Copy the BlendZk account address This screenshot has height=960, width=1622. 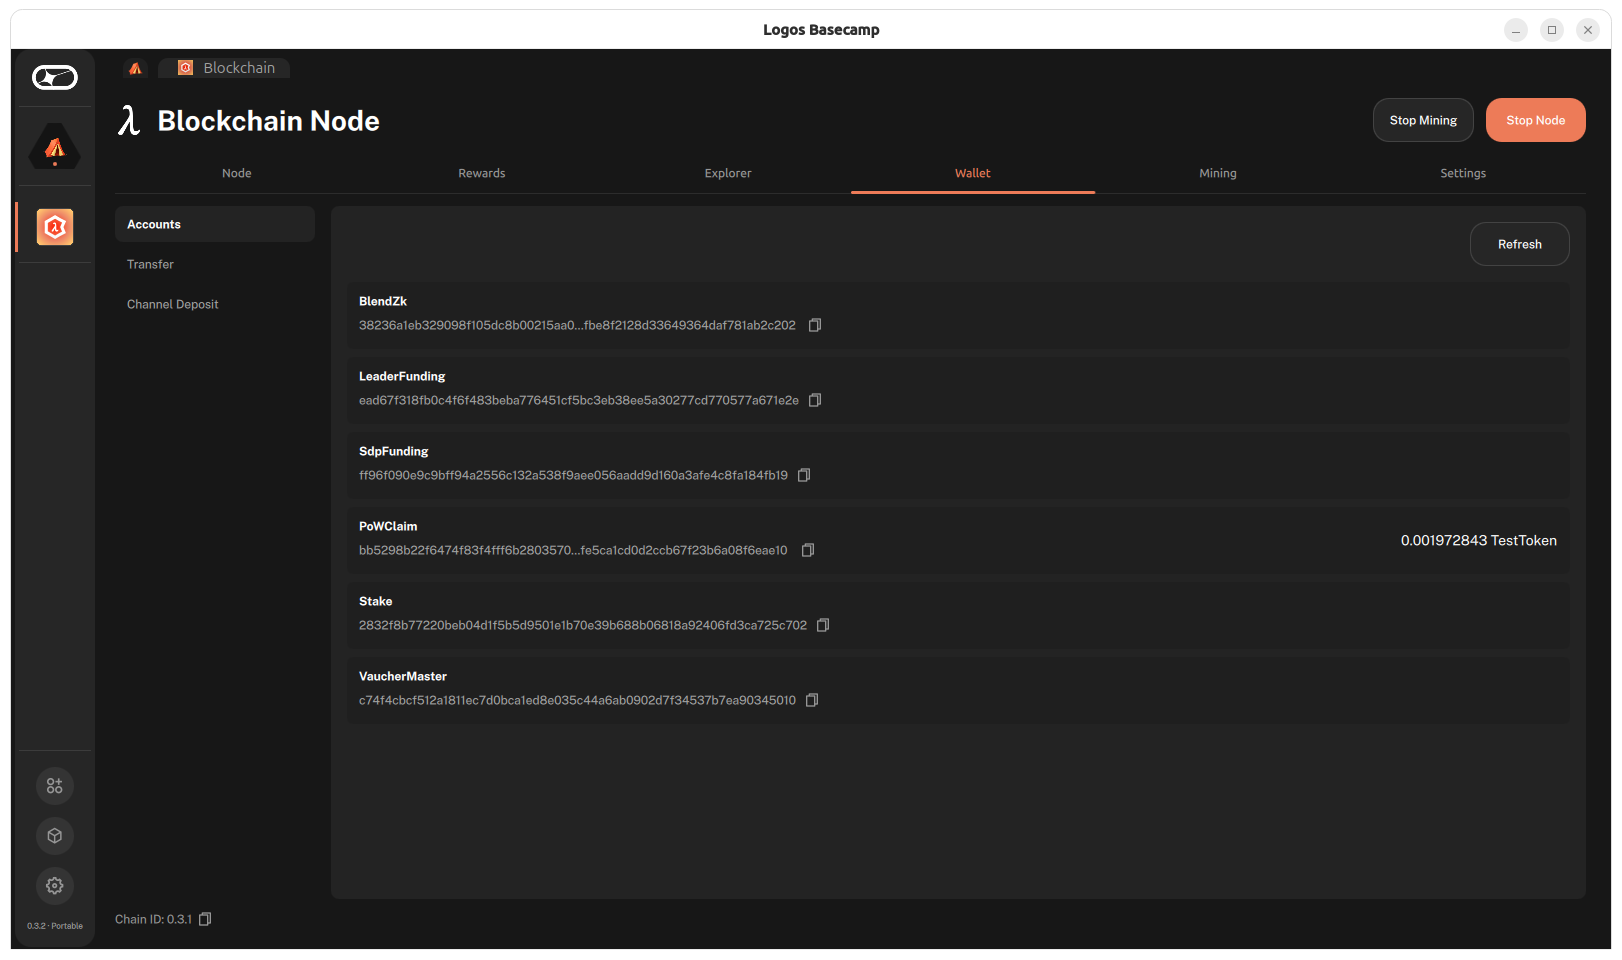pos(815,325)
